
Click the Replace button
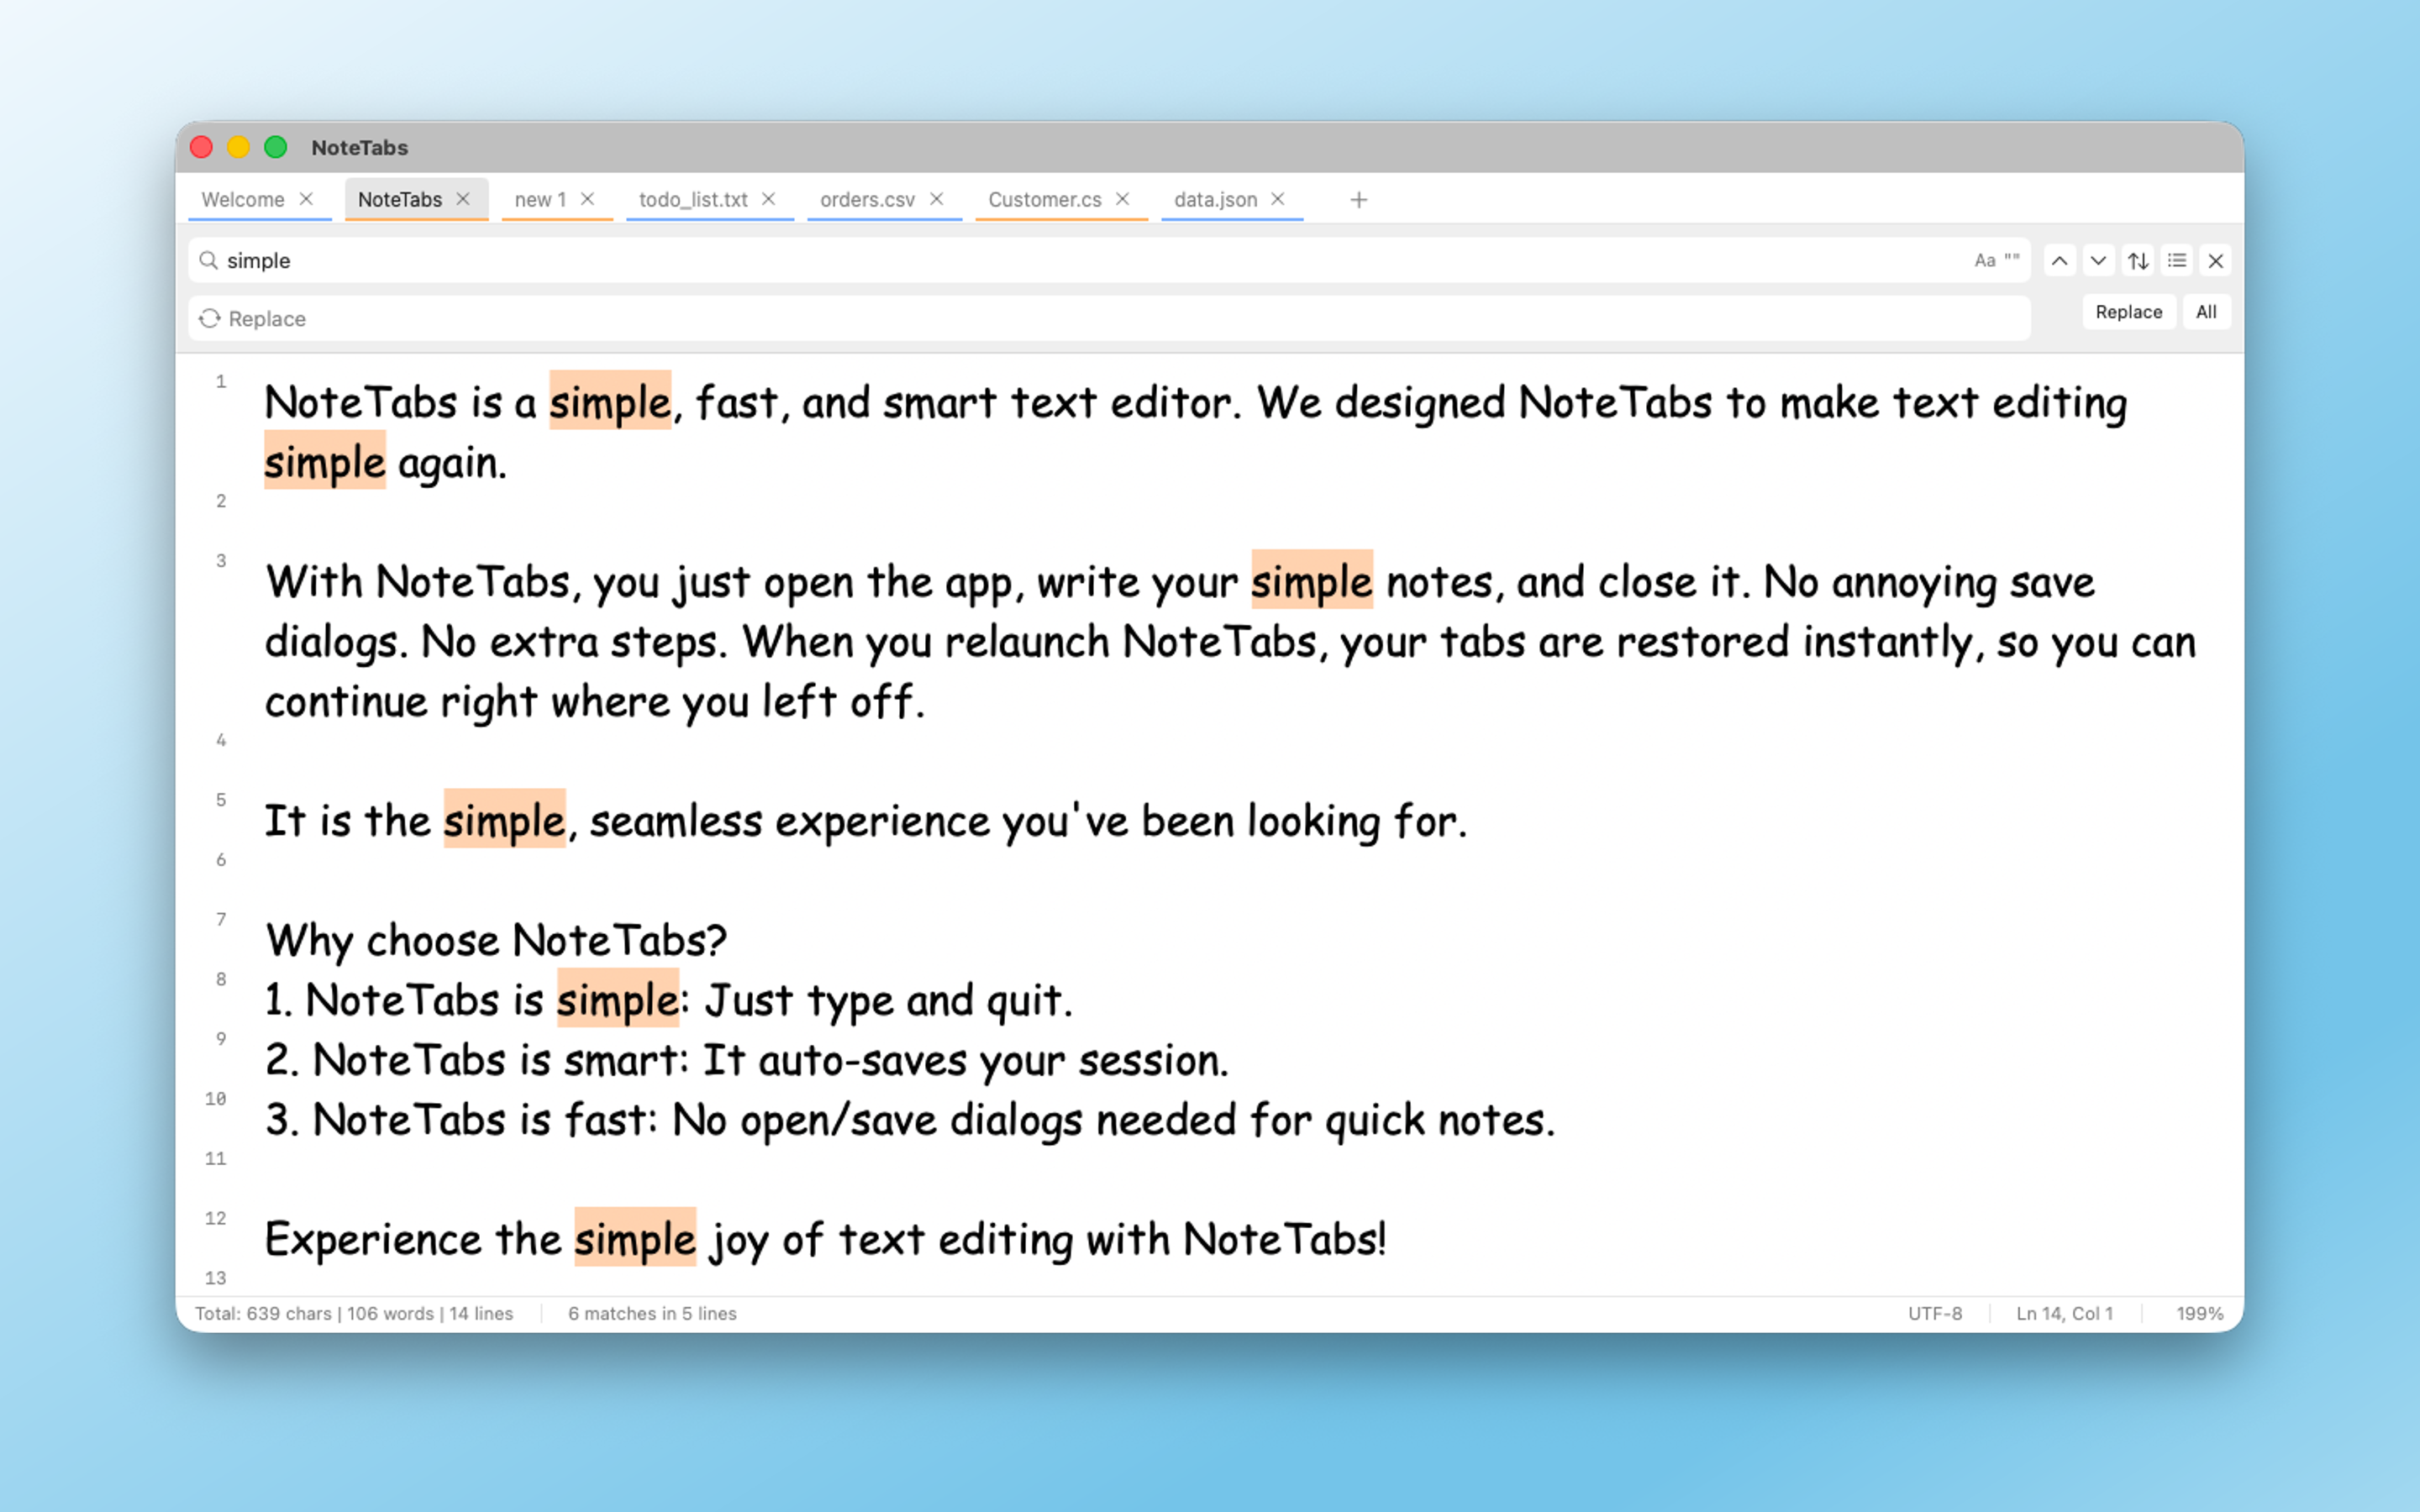[2129, 312]
